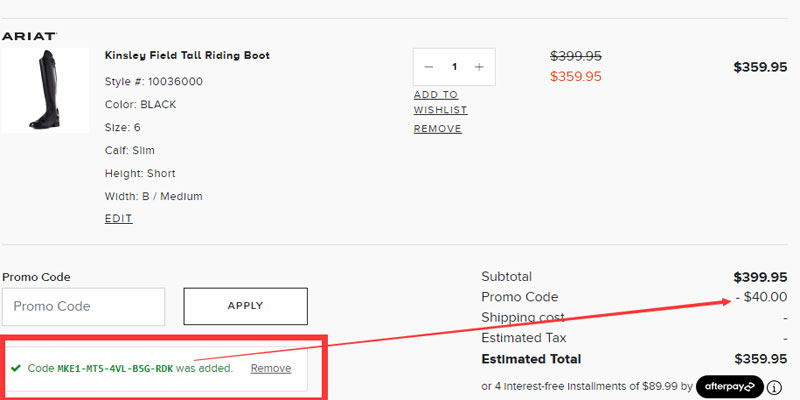Open Kinsley Field Tall Riding Boot product page
Viewport: 800px width, 400px height.
(187, 56)
